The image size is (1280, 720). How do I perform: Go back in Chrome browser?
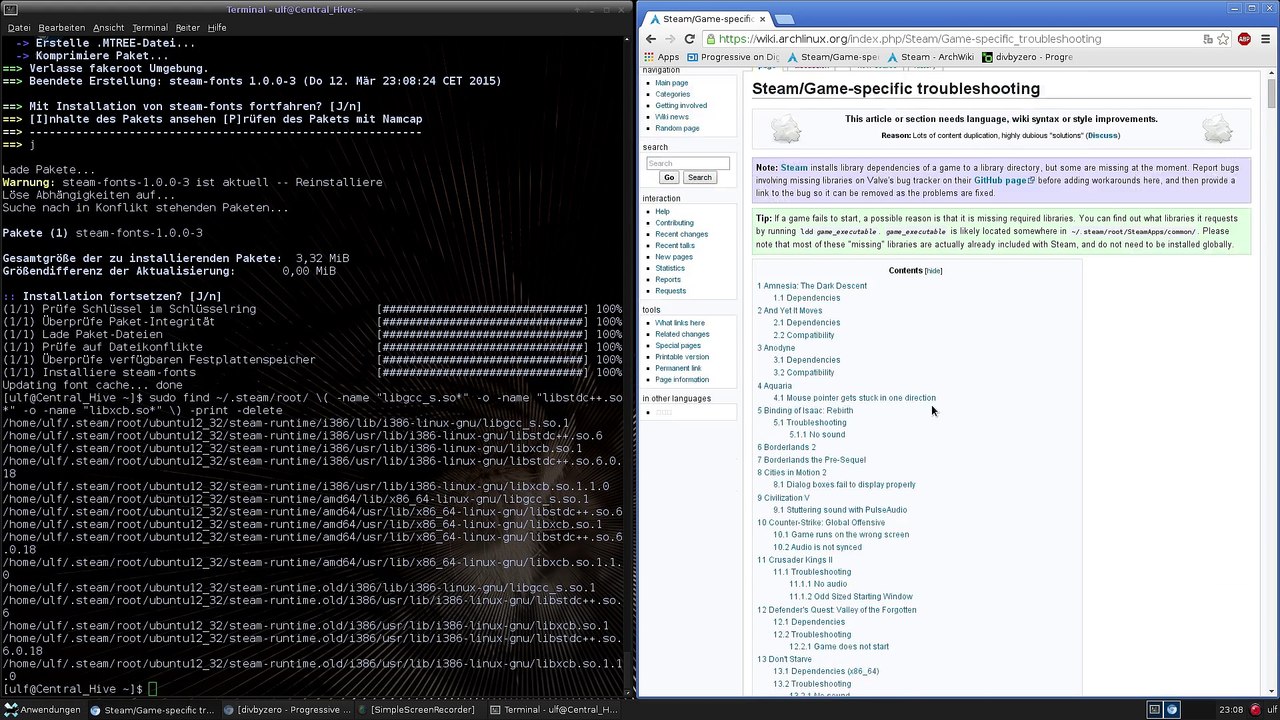(651, 39)
